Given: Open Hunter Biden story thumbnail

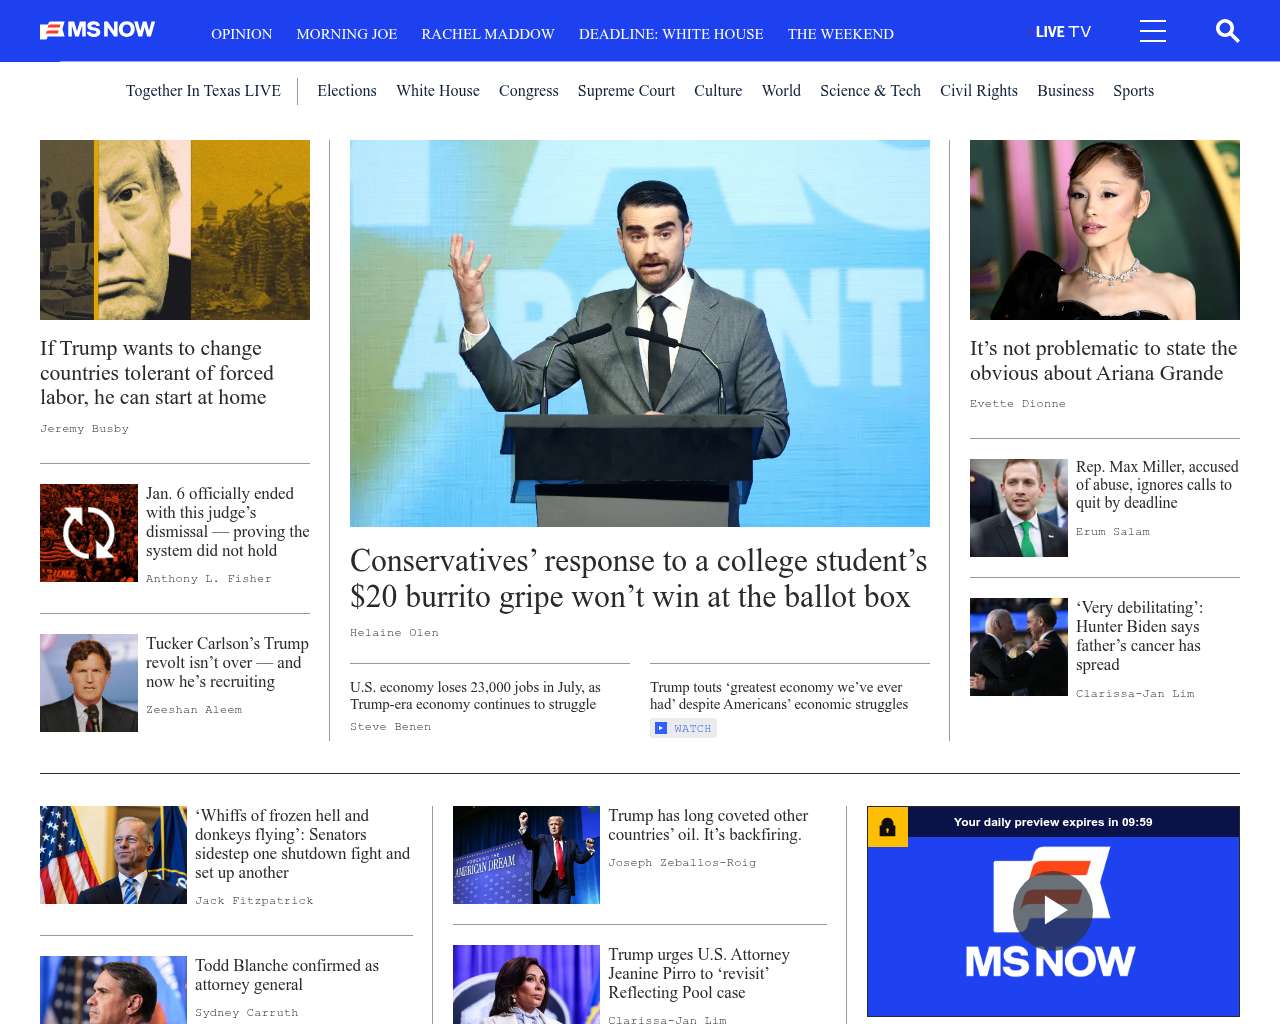Looking at the screenshot, I should click(x=1019, y=647).
